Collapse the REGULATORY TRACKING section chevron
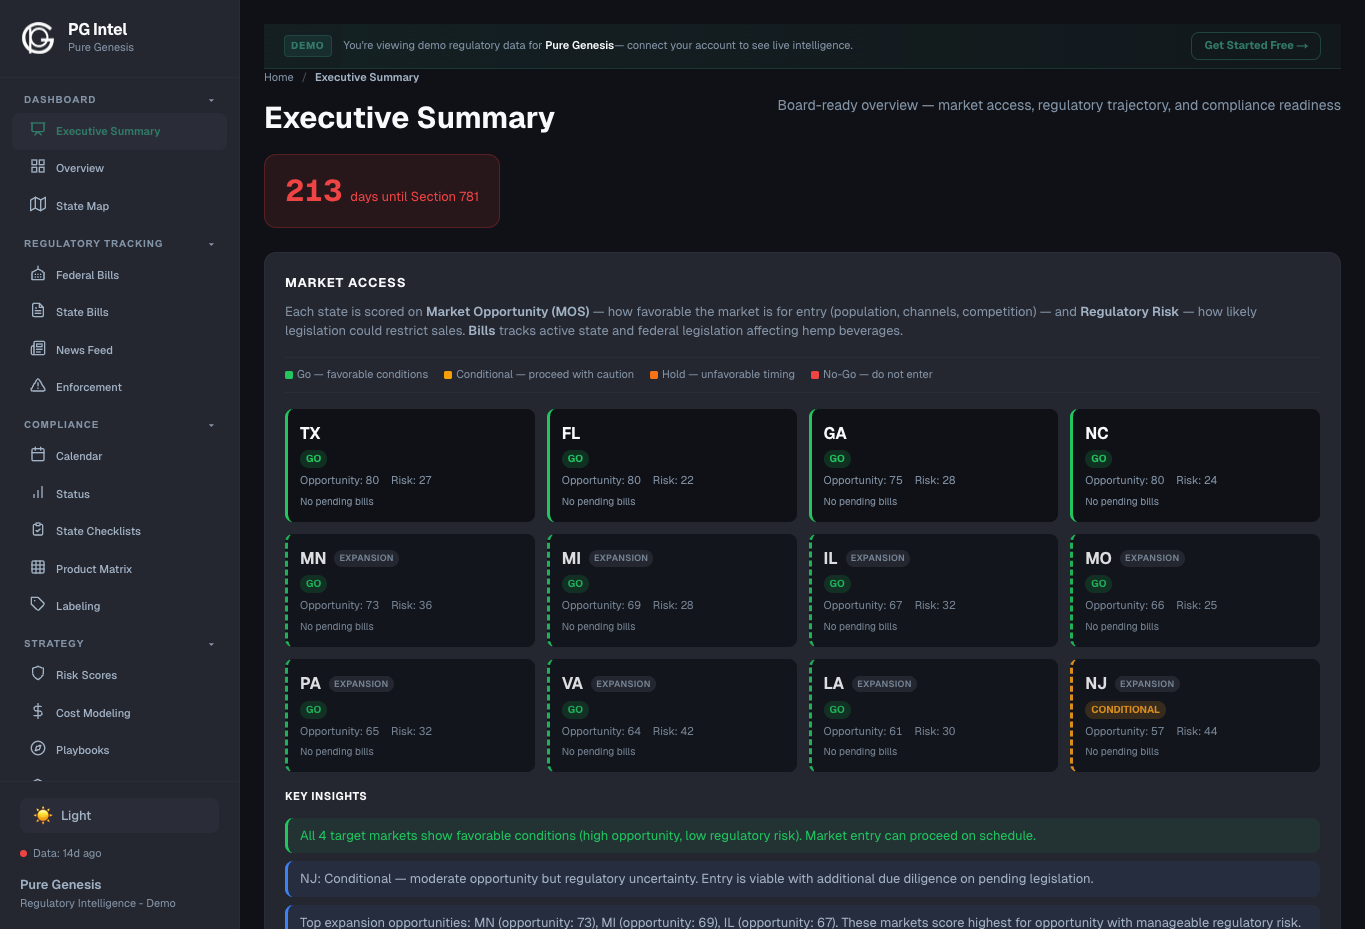Viewport: 1365px width, 929px height. coord(211,243)
